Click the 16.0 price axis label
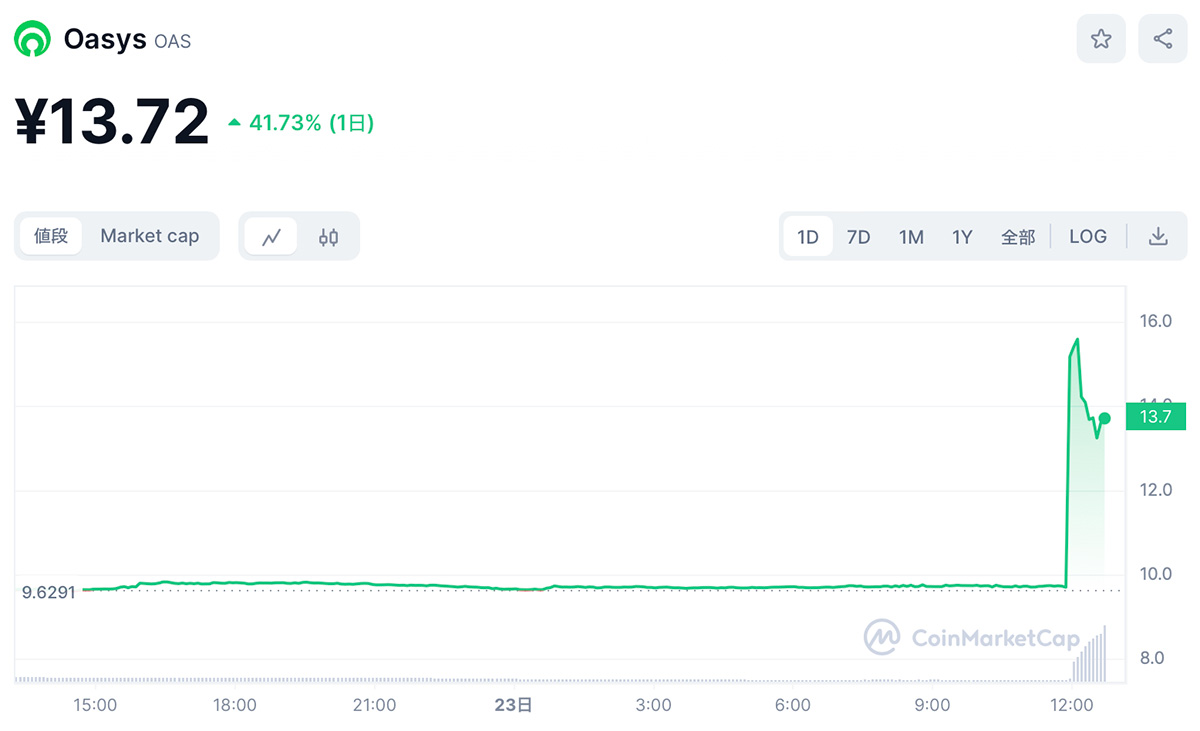The width and height of the screenshot is (1200, 731). [1155, 321]
